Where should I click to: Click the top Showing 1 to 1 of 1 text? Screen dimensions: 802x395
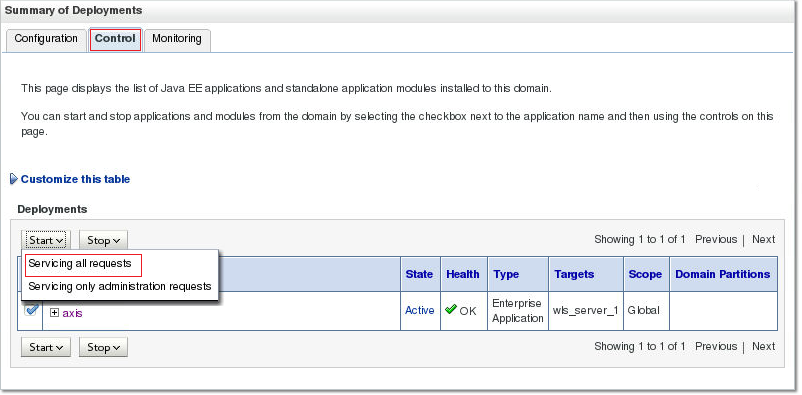[639, 239]
